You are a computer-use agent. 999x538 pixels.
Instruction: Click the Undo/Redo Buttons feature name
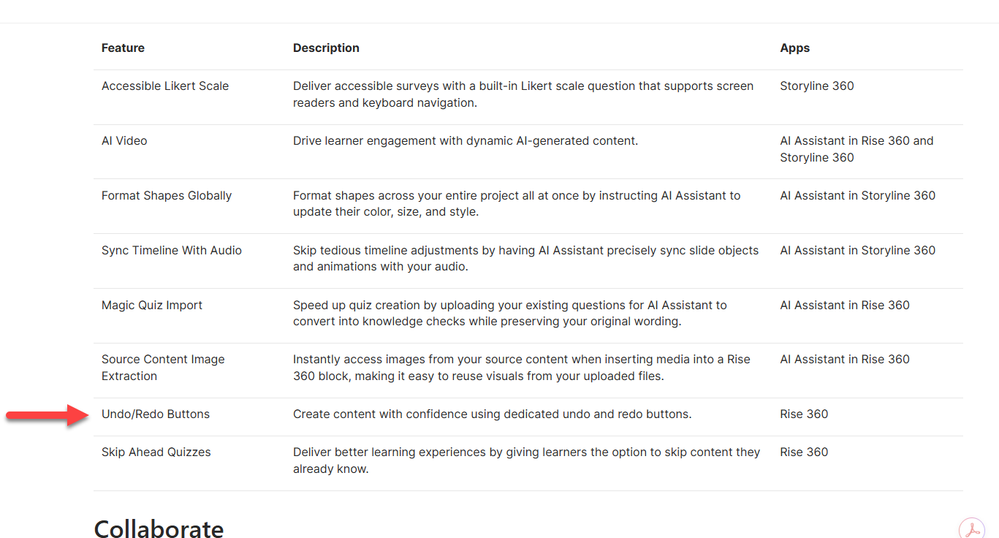155,414
